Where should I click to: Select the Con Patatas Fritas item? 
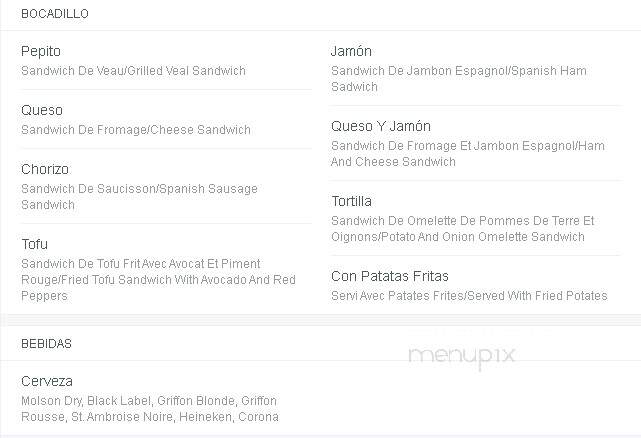click(x=390, y=276)
